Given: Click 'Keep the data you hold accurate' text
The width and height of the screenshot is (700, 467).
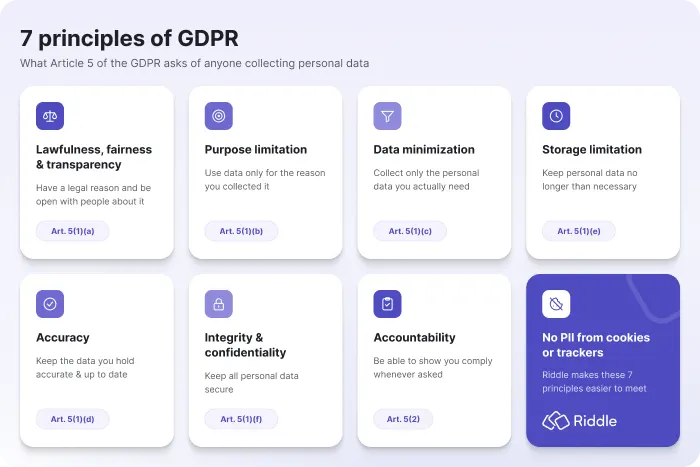Looking at the screenshot, I should click(85, 367).
